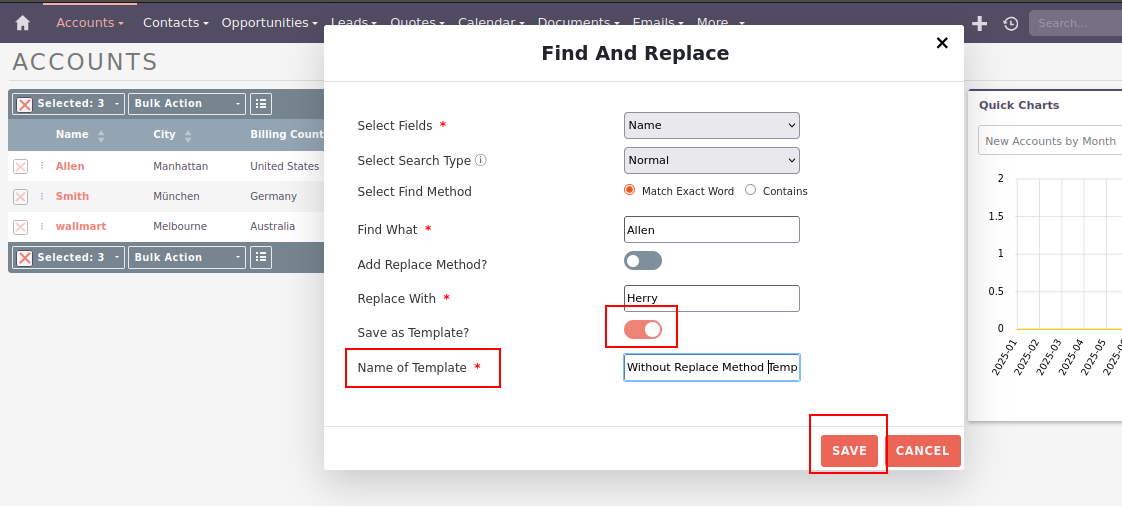Expand the Select Search Type dropdown
Screen dimensions: 1122x506
711,160
